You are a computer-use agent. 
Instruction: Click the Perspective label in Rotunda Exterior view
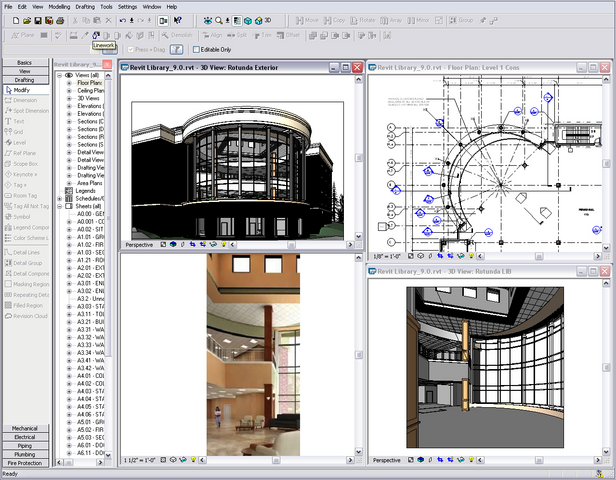pyautogui.click(x=139, y=245)
